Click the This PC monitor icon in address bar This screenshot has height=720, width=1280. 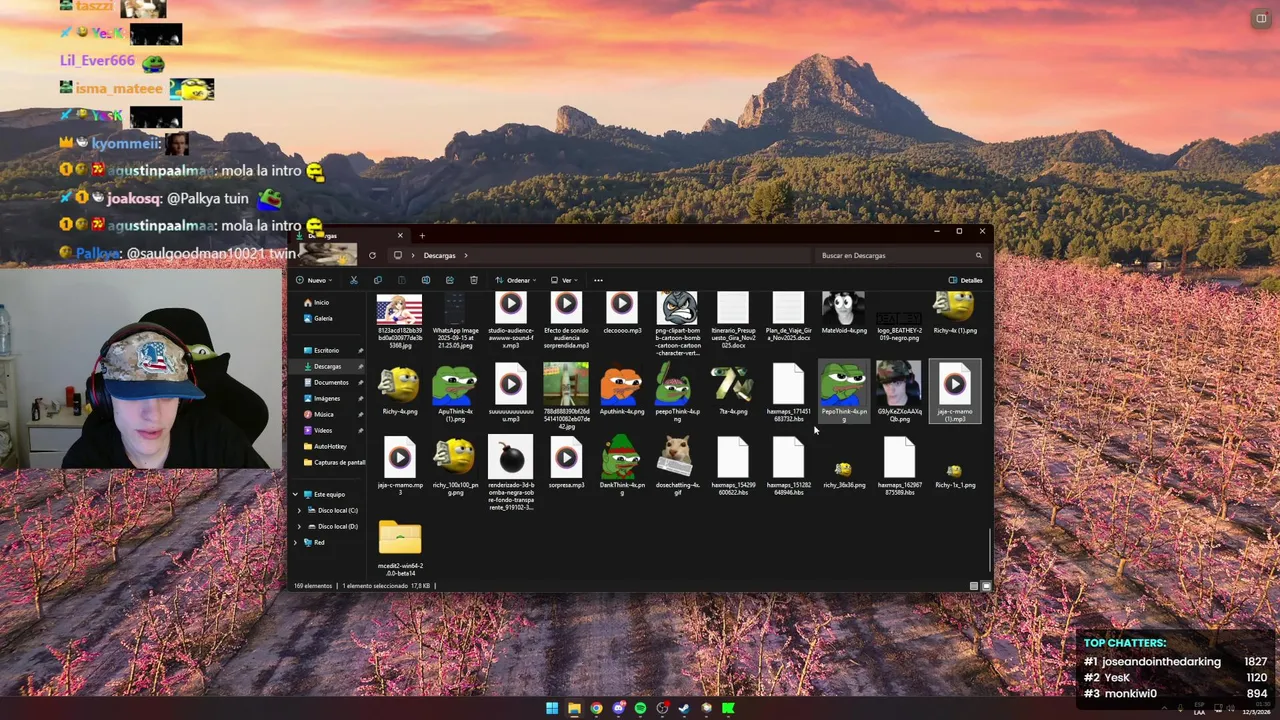pyautogui.click(x=397, y=255)
